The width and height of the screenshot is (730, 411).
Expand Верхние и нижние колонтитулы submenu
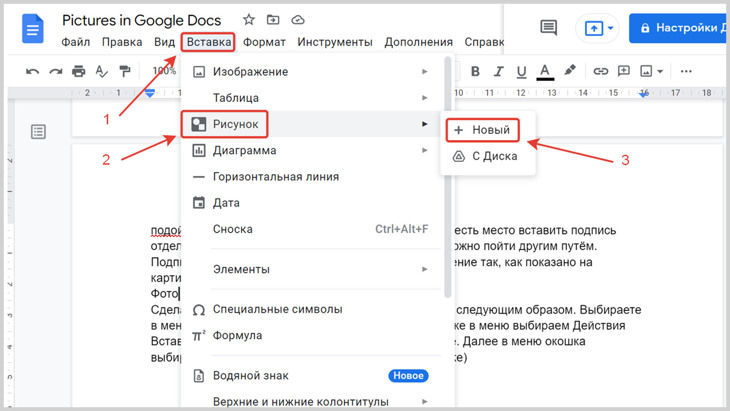pyautogui.click(x=311, y=401)
